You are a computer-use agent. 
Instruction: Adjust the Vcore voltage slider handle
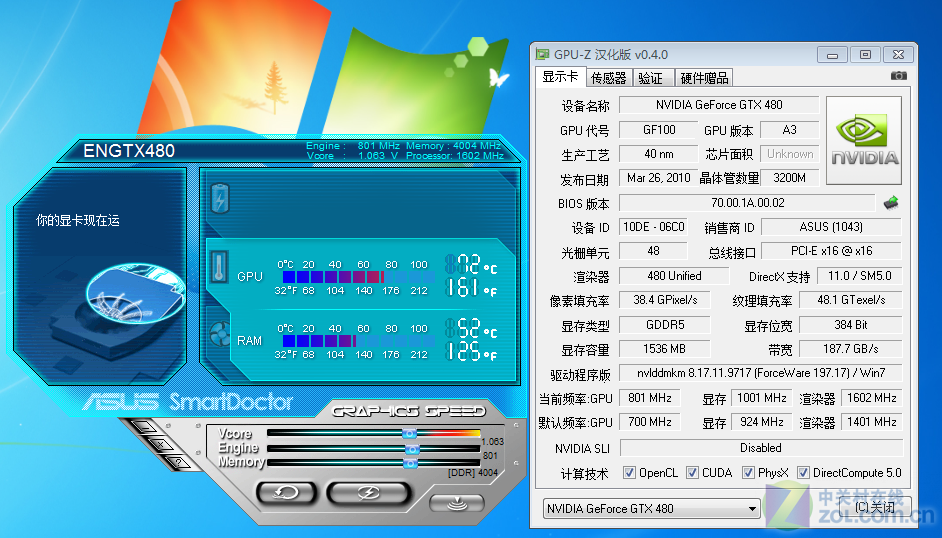pyautogui.click(x=409, y=433)
